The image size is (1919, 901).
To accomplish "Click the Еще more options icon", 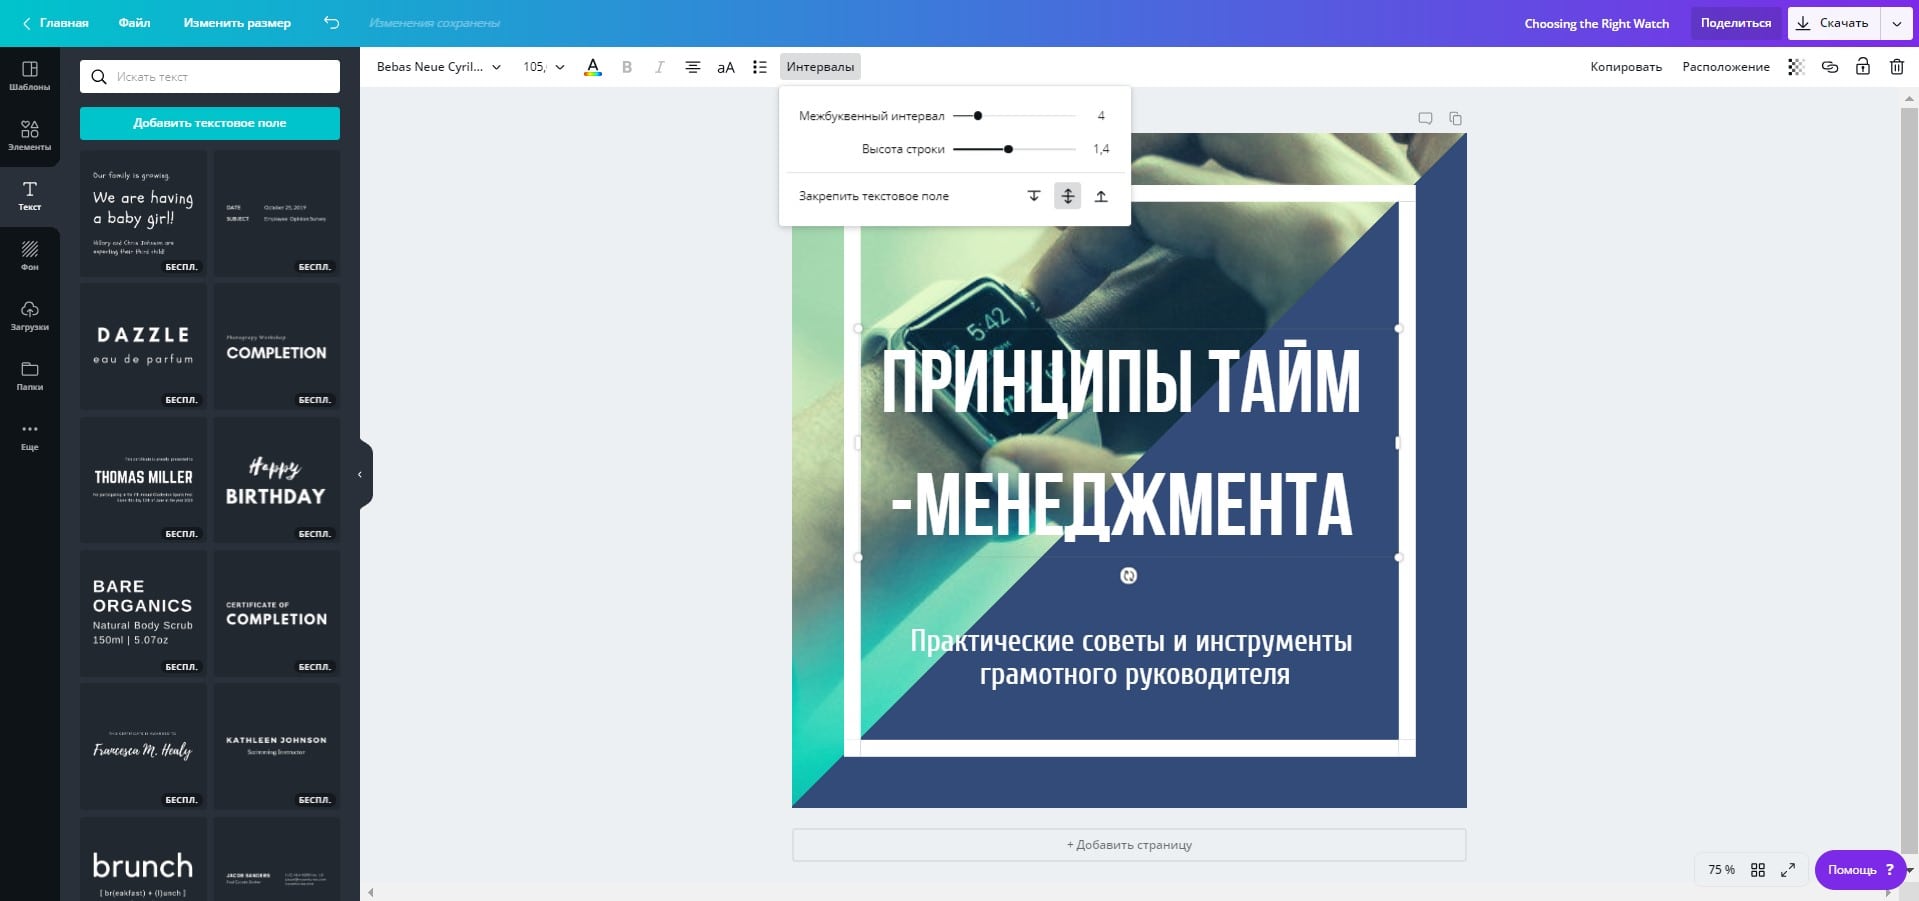I will 30,436.
